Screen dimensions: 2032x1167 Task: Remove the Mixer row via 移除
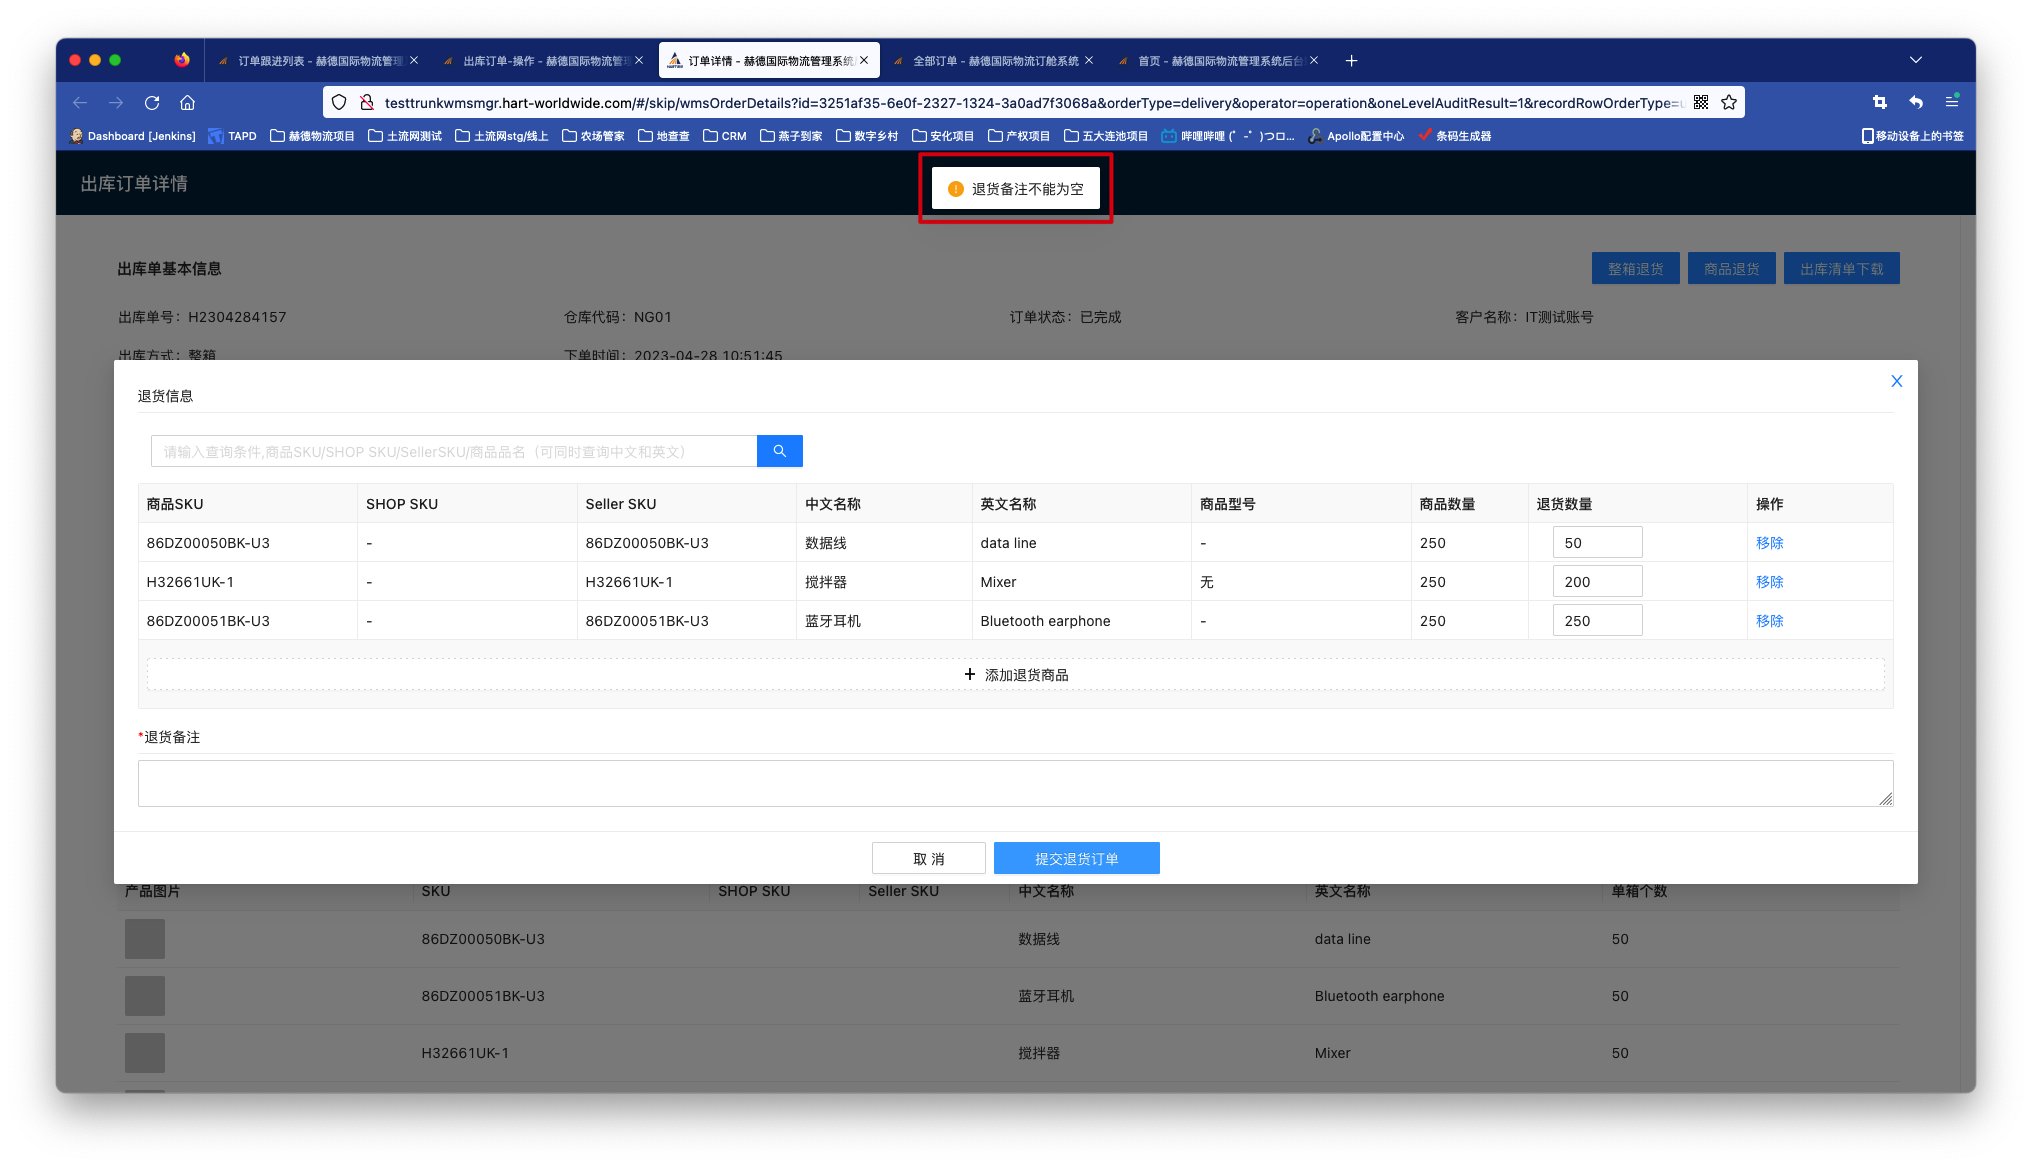(1769, 582)
